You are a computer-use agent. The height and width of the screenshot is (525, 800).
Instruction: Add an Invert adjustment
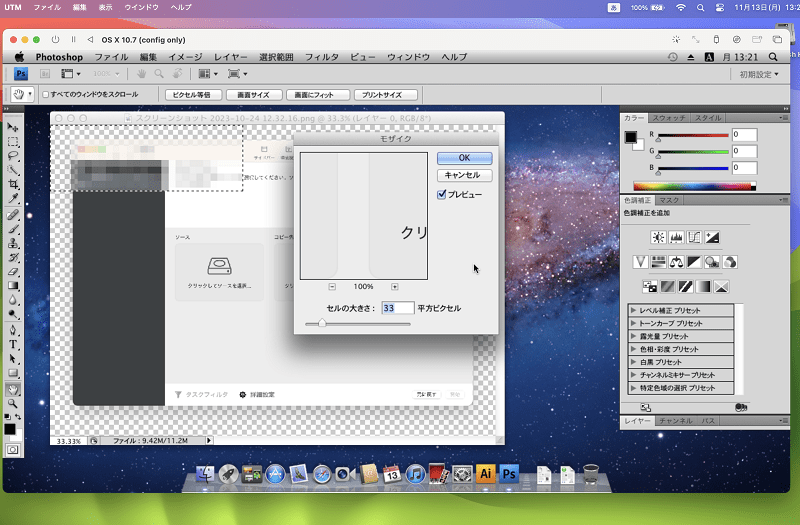(x=649, y=287)
